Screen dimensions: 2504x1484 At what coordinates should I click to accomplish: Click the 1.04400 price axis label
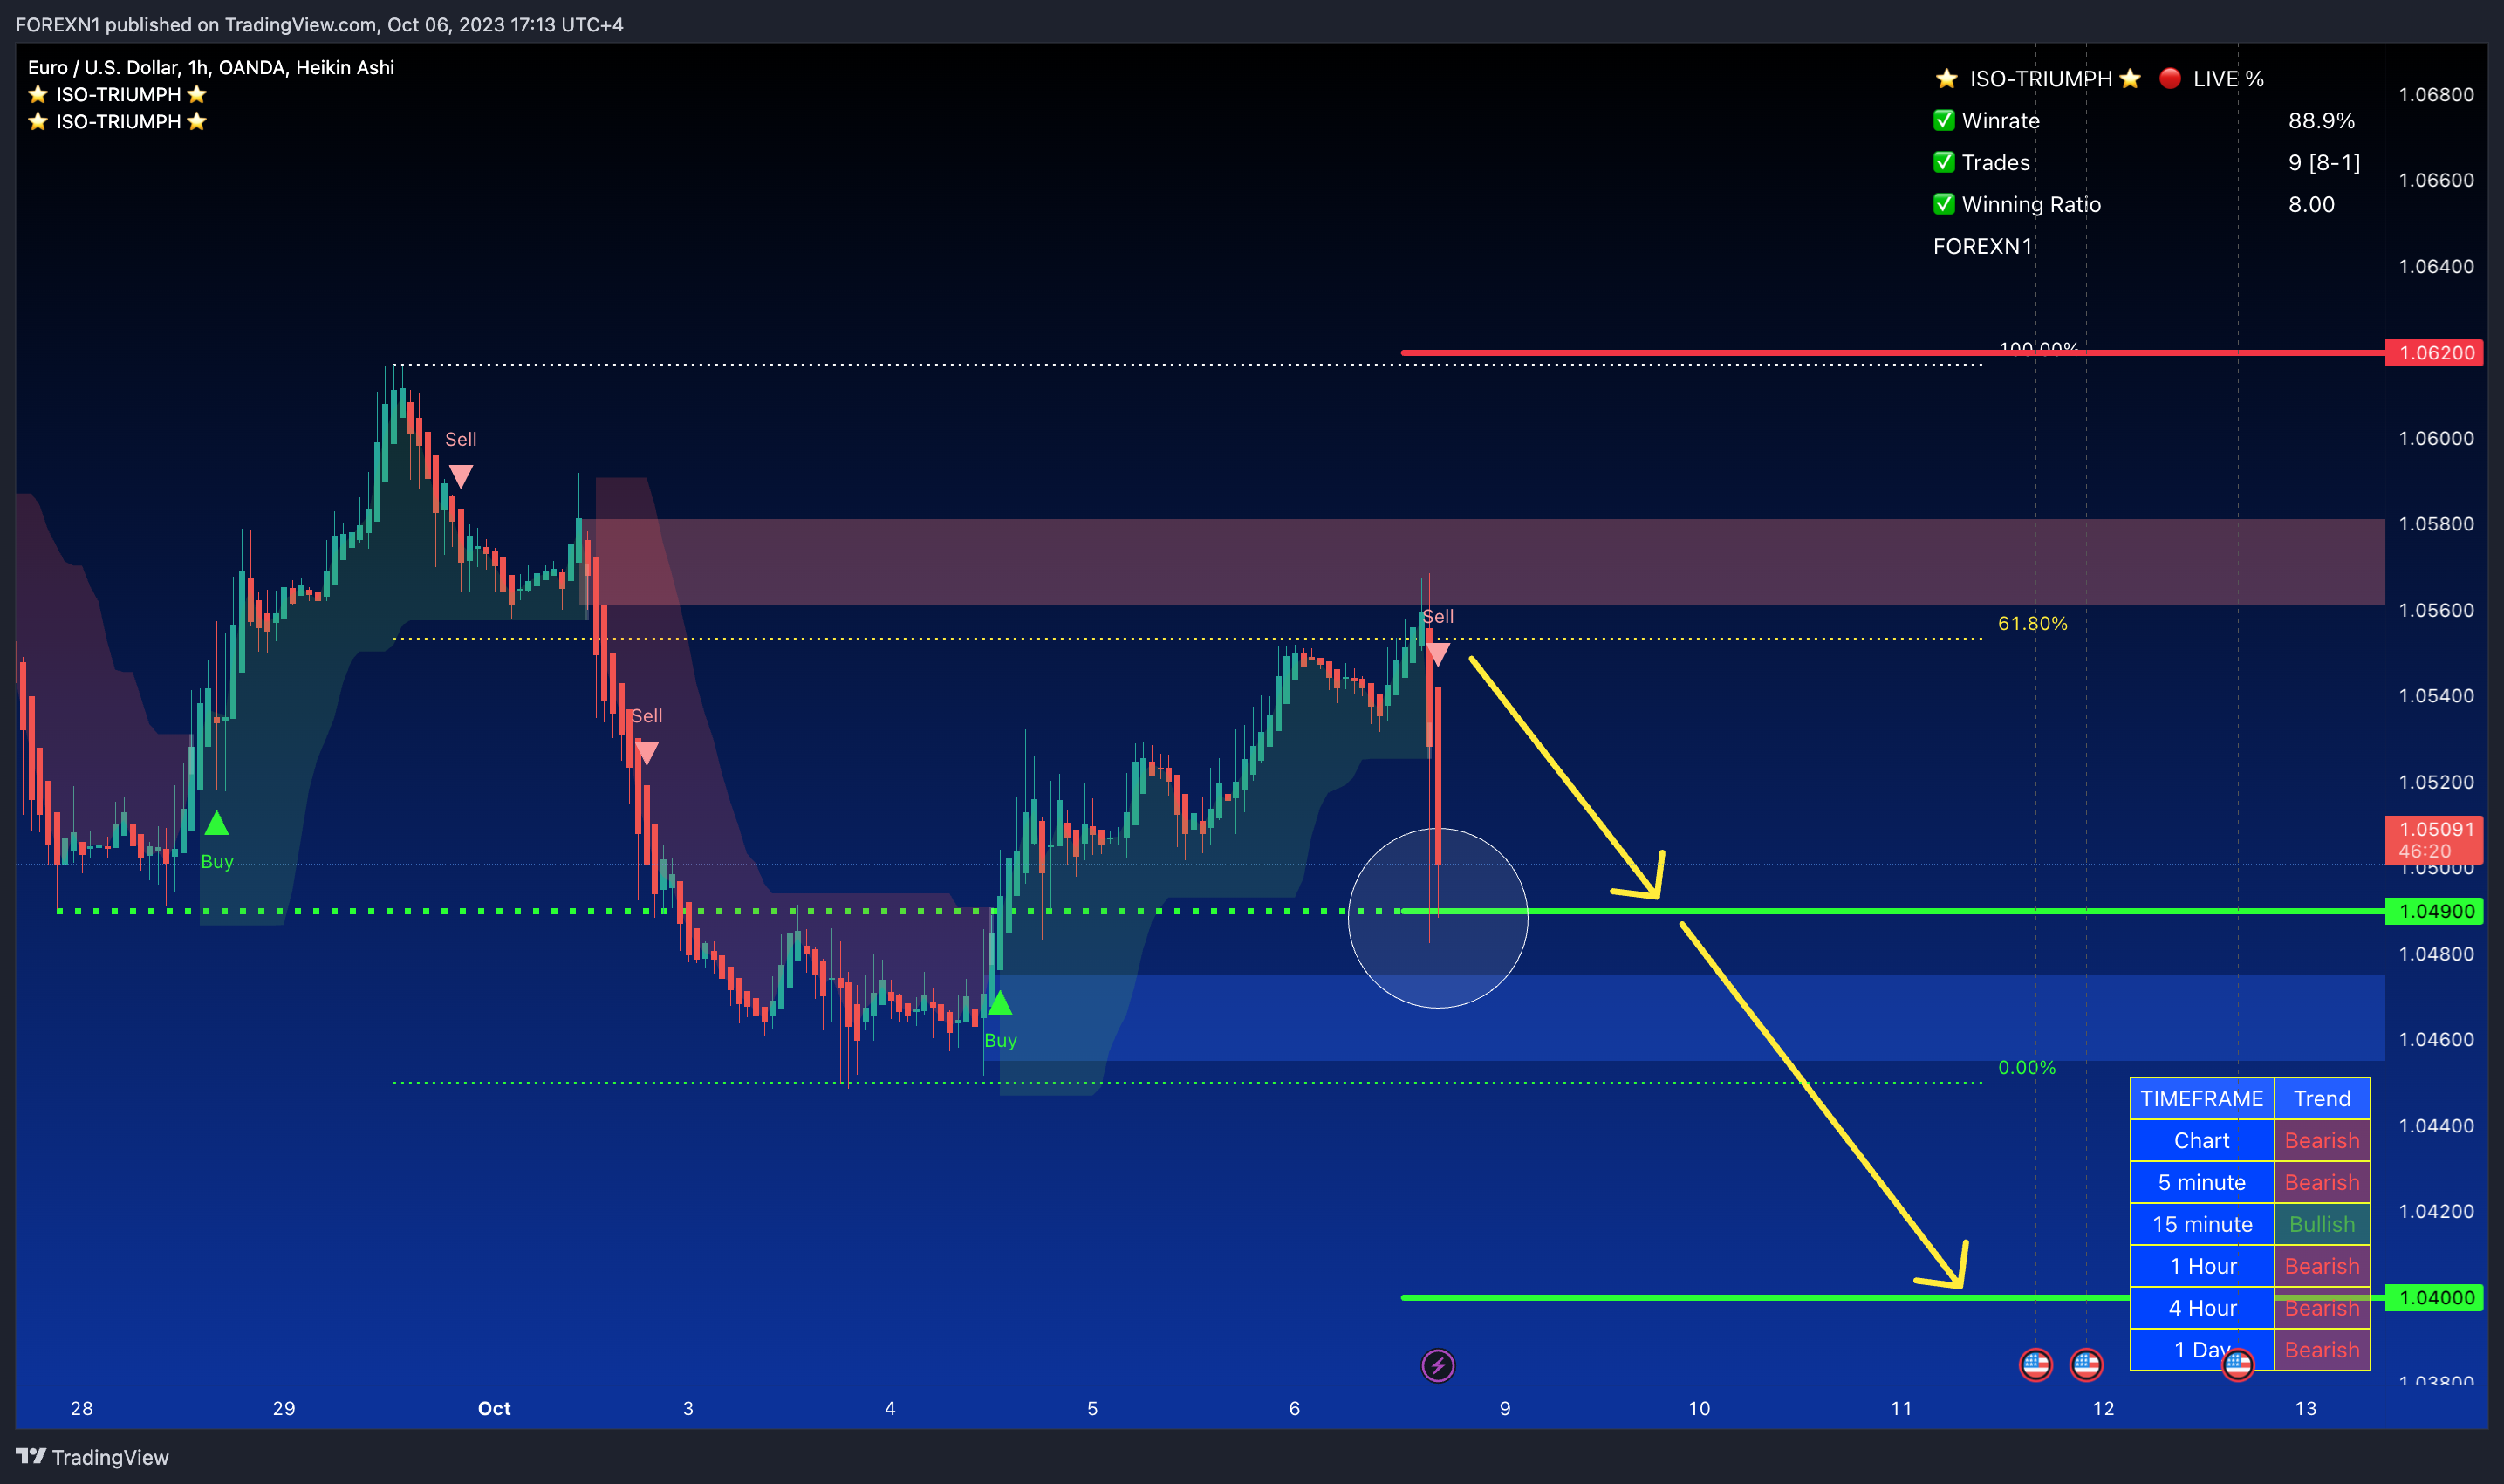click(2436, 1125)
